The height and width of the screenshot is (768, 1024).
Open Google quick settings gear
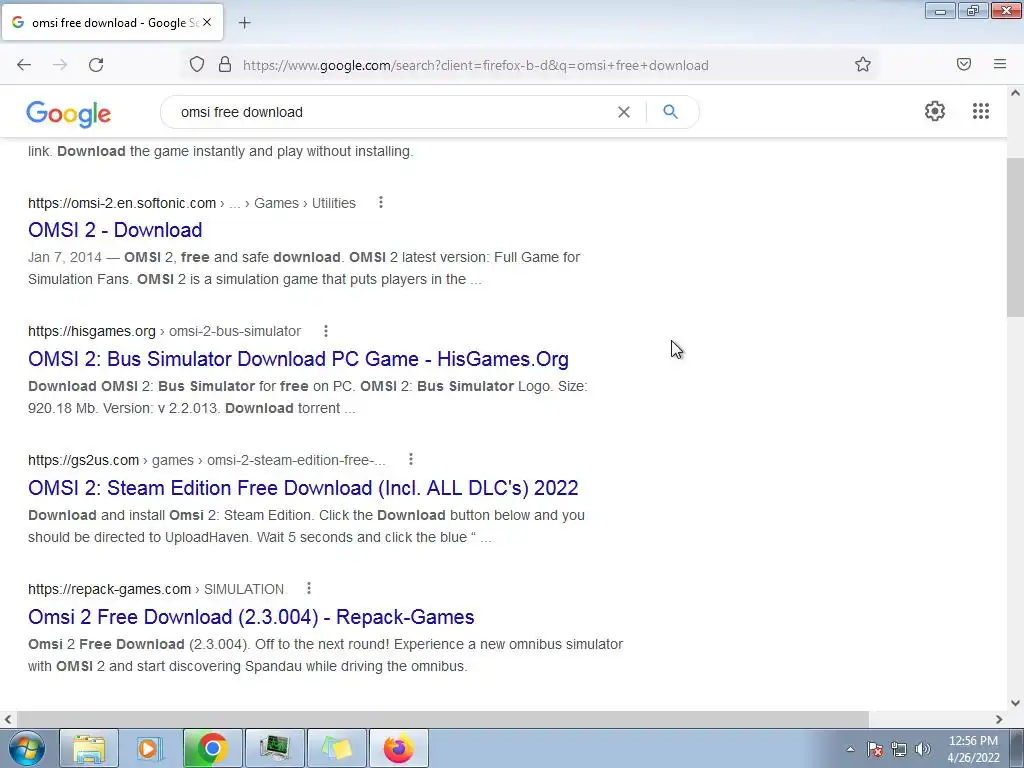pyautogui.click(x=935, y=111)
